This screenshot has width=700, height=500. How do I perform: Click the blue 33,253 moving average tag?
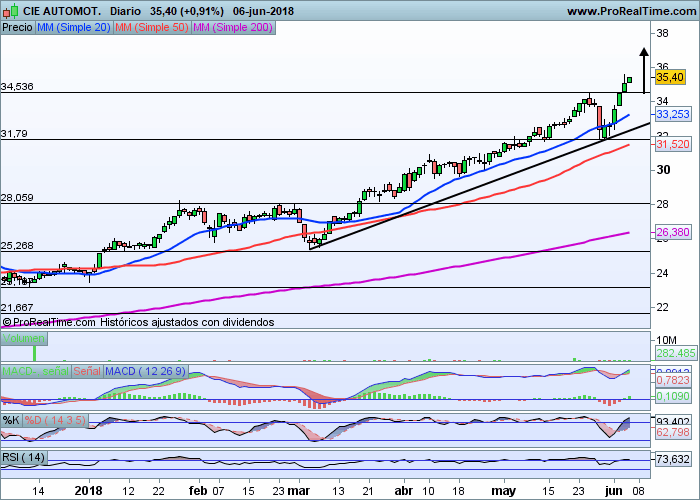coord(673,114)
